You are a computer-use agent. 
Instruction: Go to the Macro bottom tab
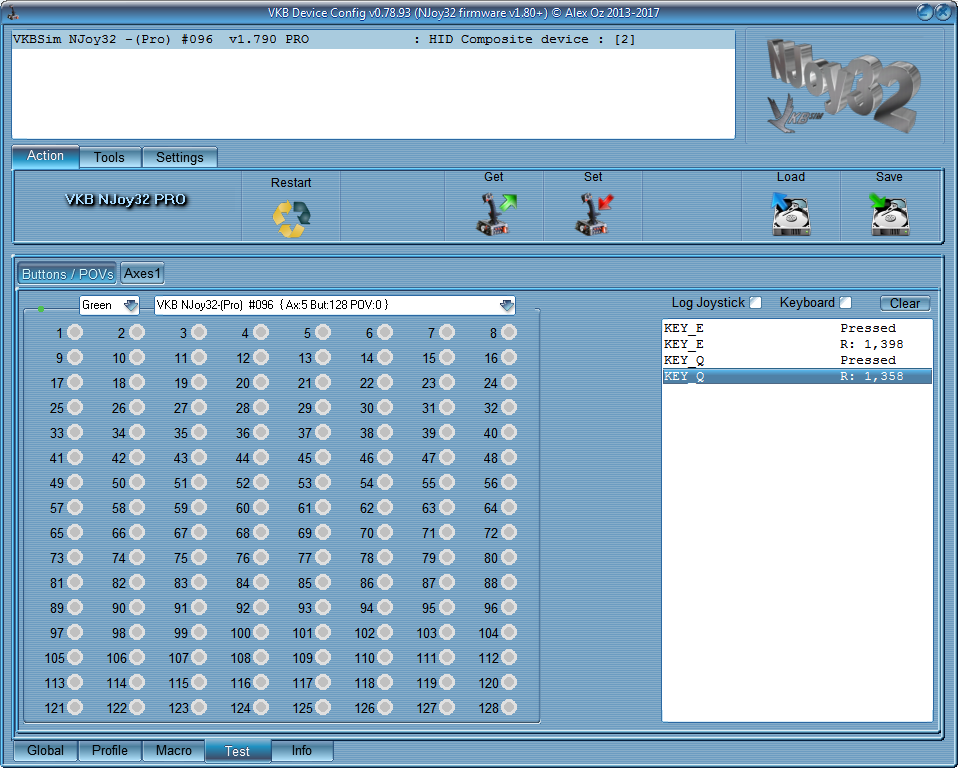(x=173, y=750)
